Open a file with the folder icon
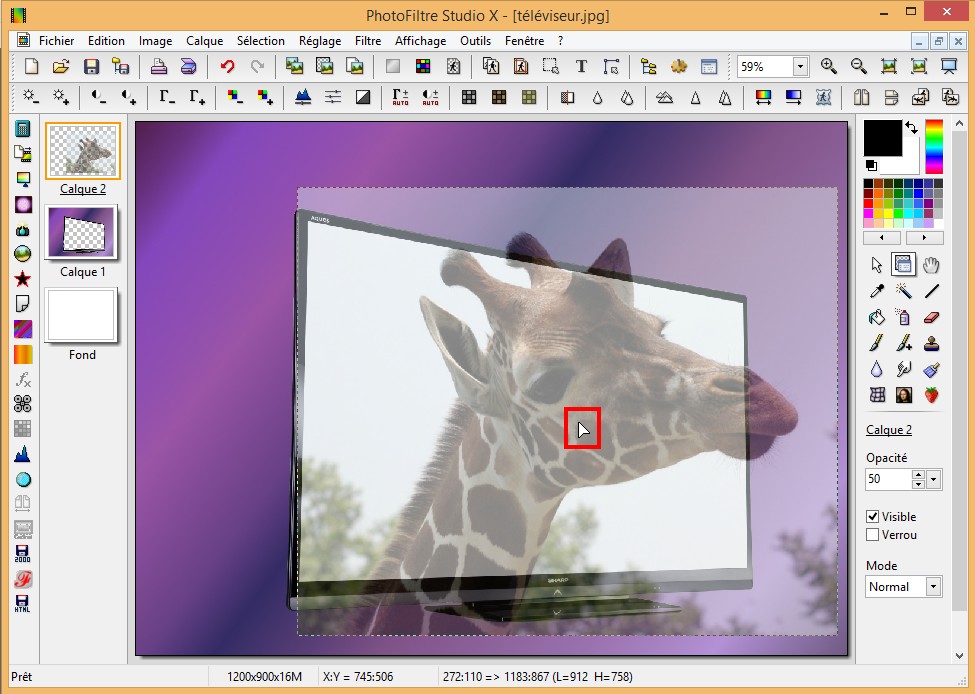Image resolution: width=975 pixels, height=694 pixels. tap(61, 66)
